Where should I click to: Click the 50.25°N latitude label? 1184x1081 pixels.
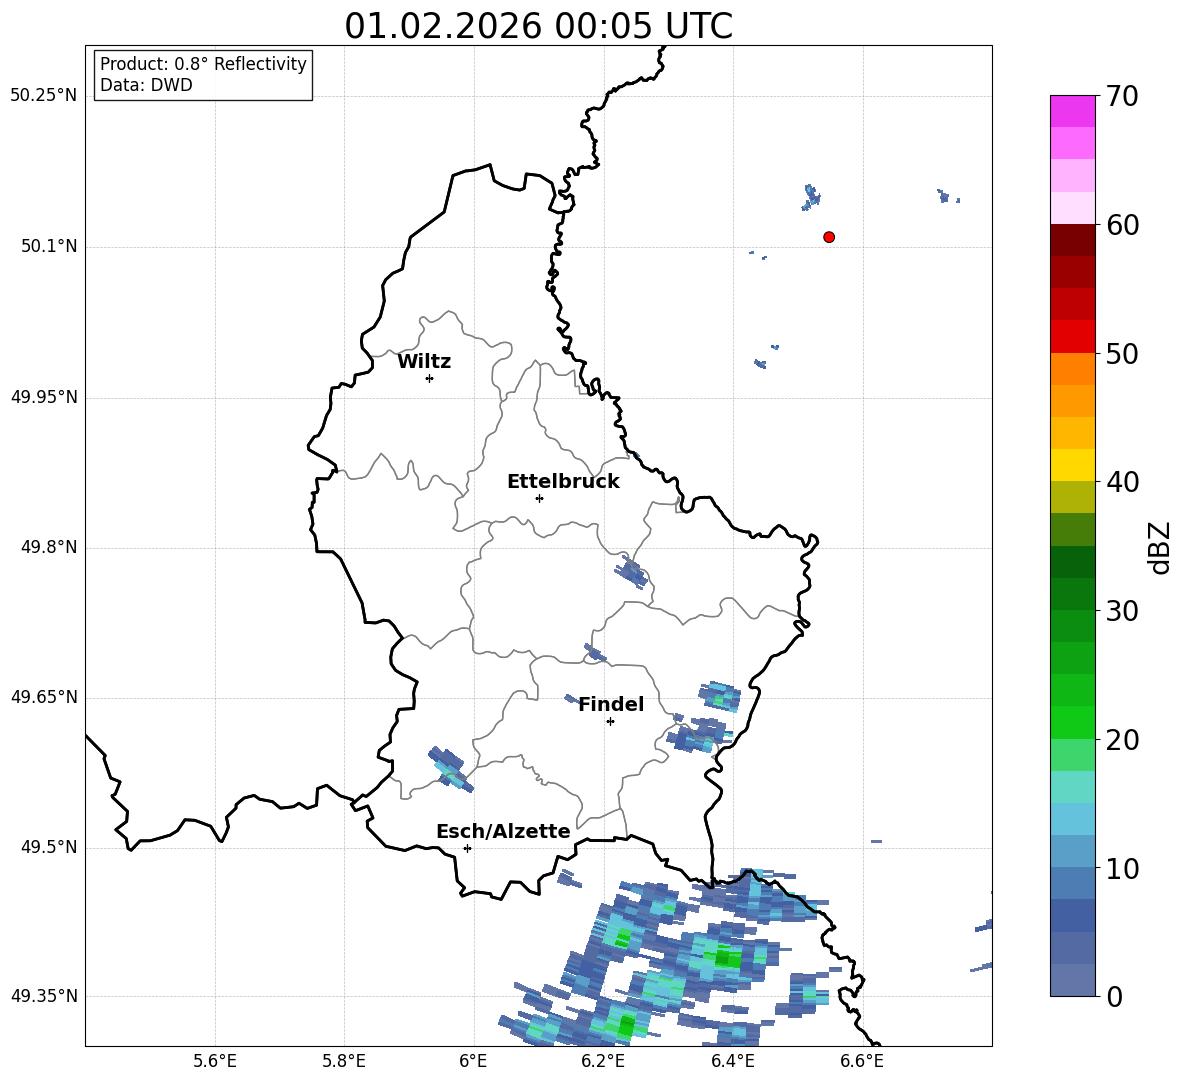44,96
